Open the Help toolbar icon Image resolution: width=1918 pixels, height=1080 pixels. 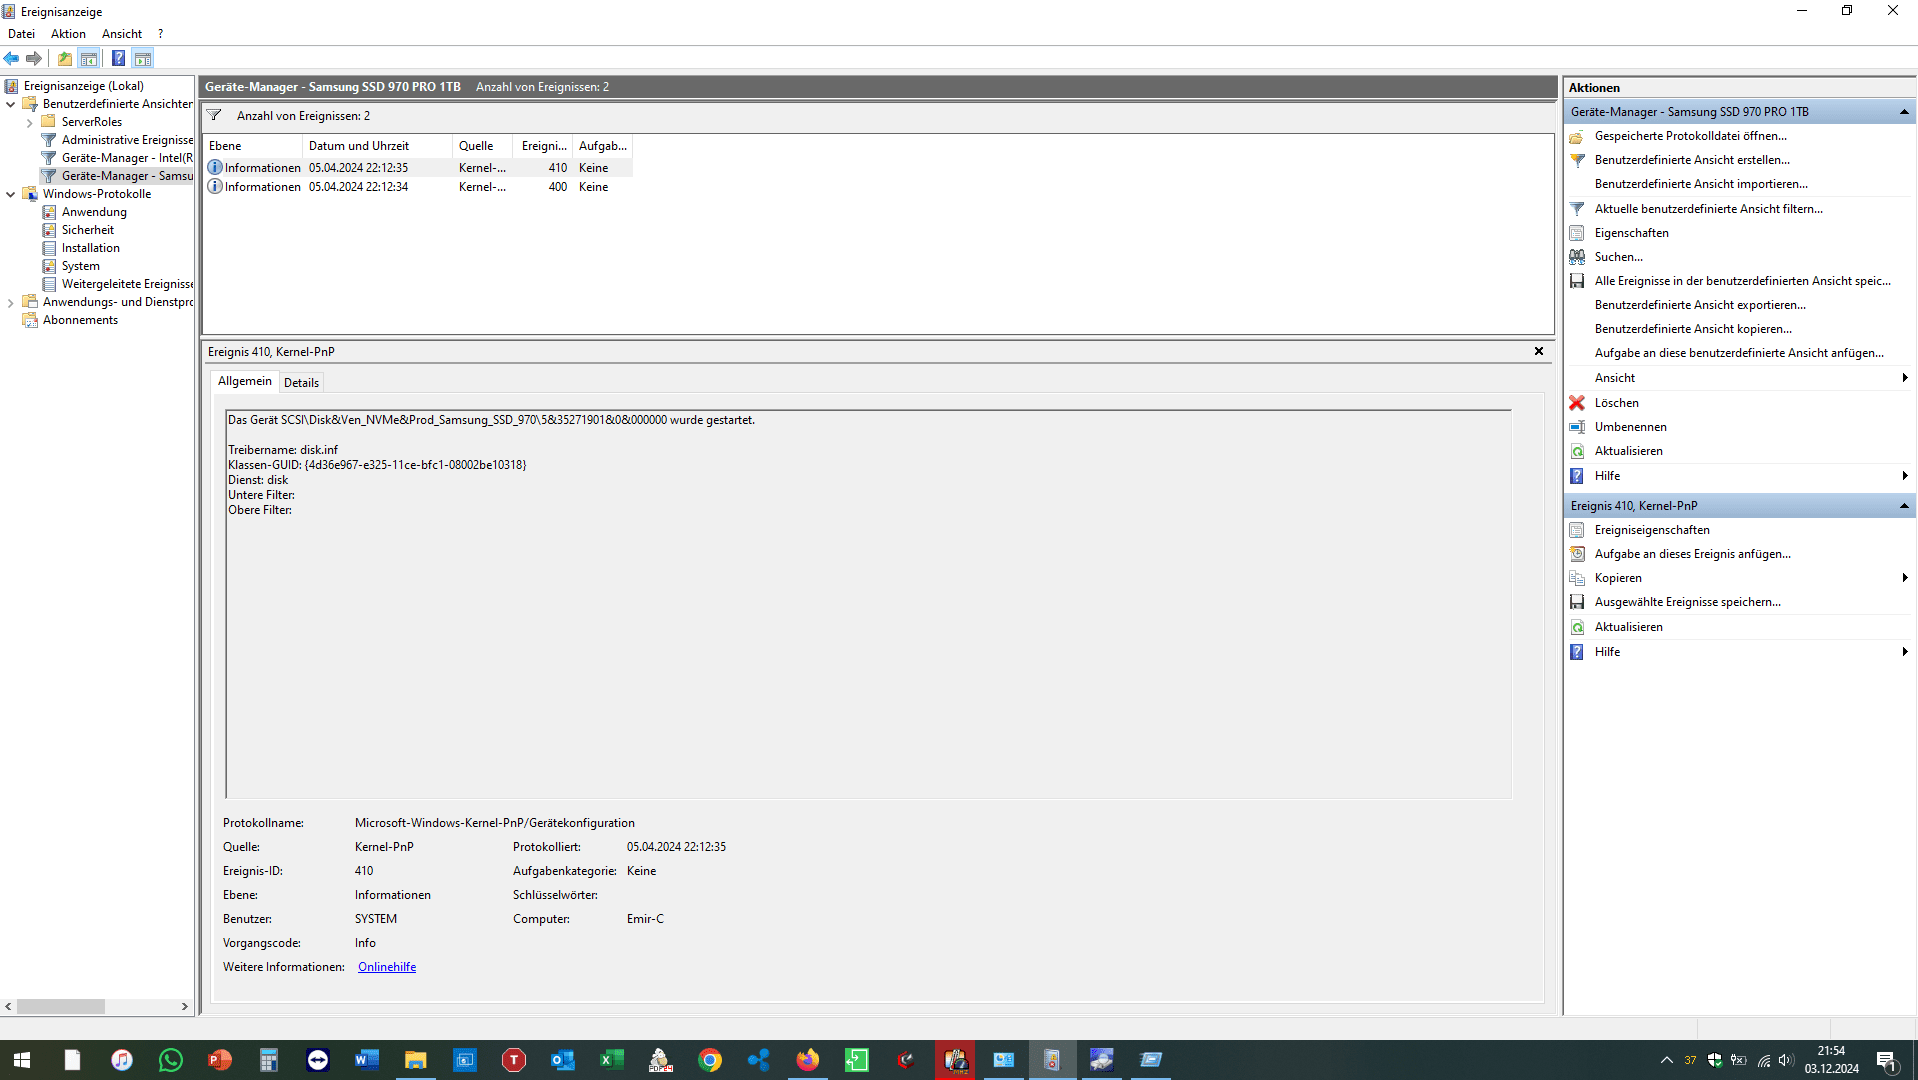(x=118, y=58)
